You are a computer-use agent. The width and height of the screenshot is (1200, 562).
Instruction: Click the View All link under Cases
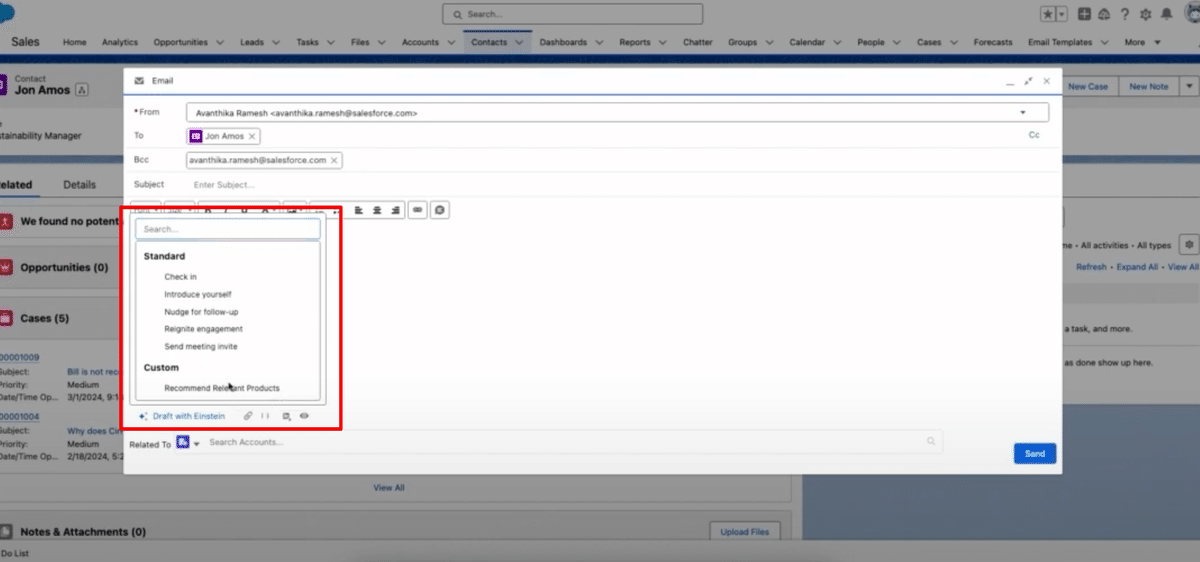(389, 488)
